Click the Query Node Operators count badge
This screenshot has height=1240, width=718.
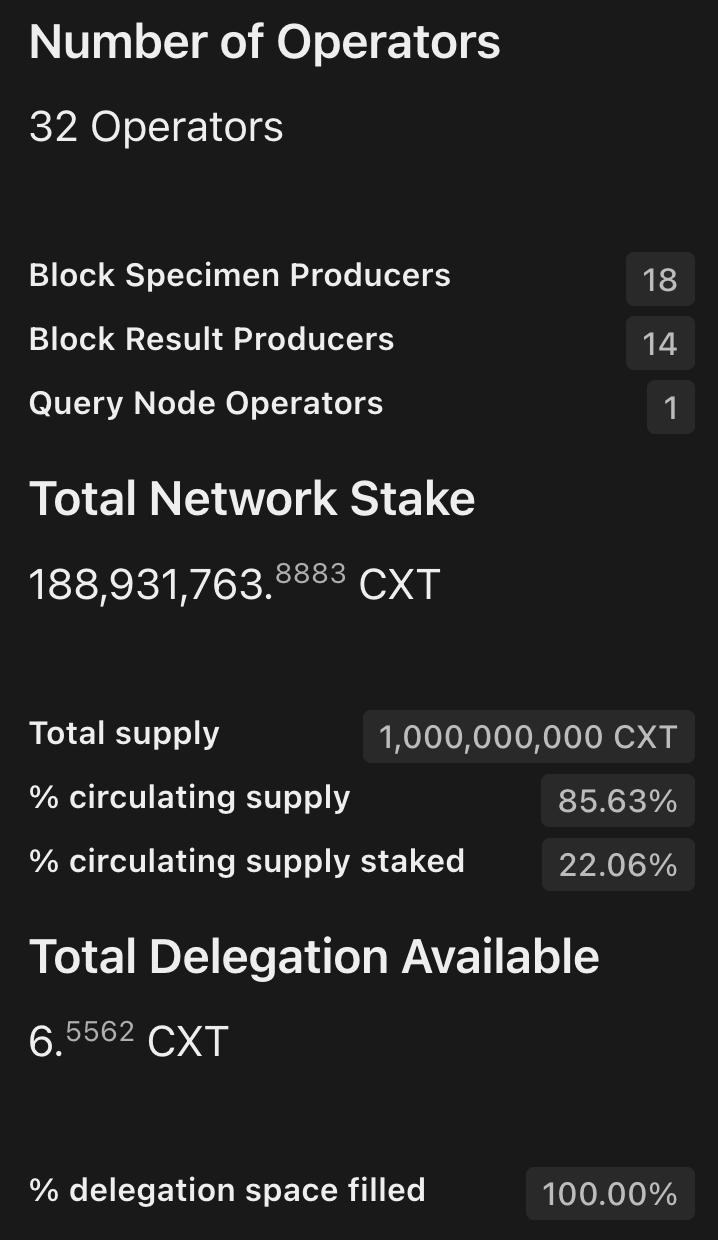[671, 407]
